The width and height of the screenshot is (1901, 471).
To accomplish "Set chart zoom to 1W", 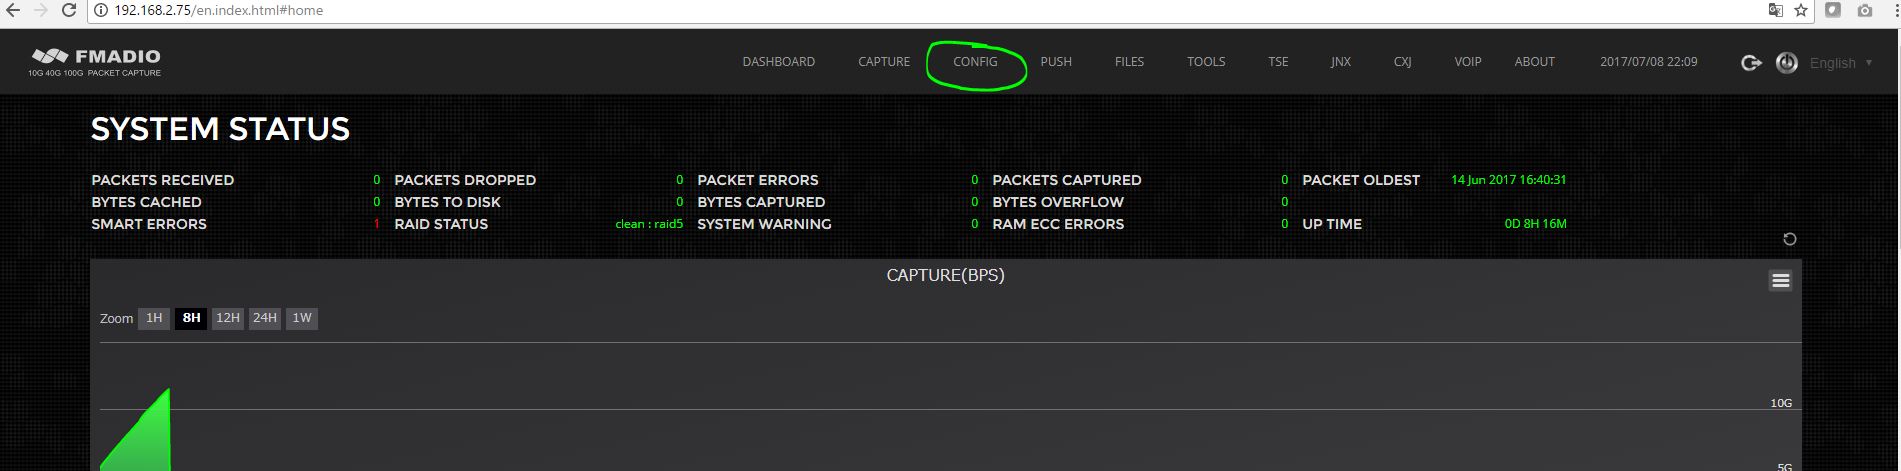I will [x=302, y=318].
